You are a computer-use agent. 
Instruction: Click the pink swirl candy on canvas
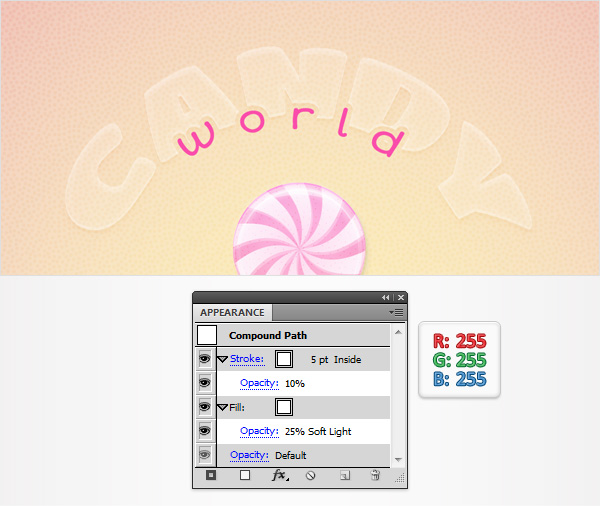pos(300,230)
